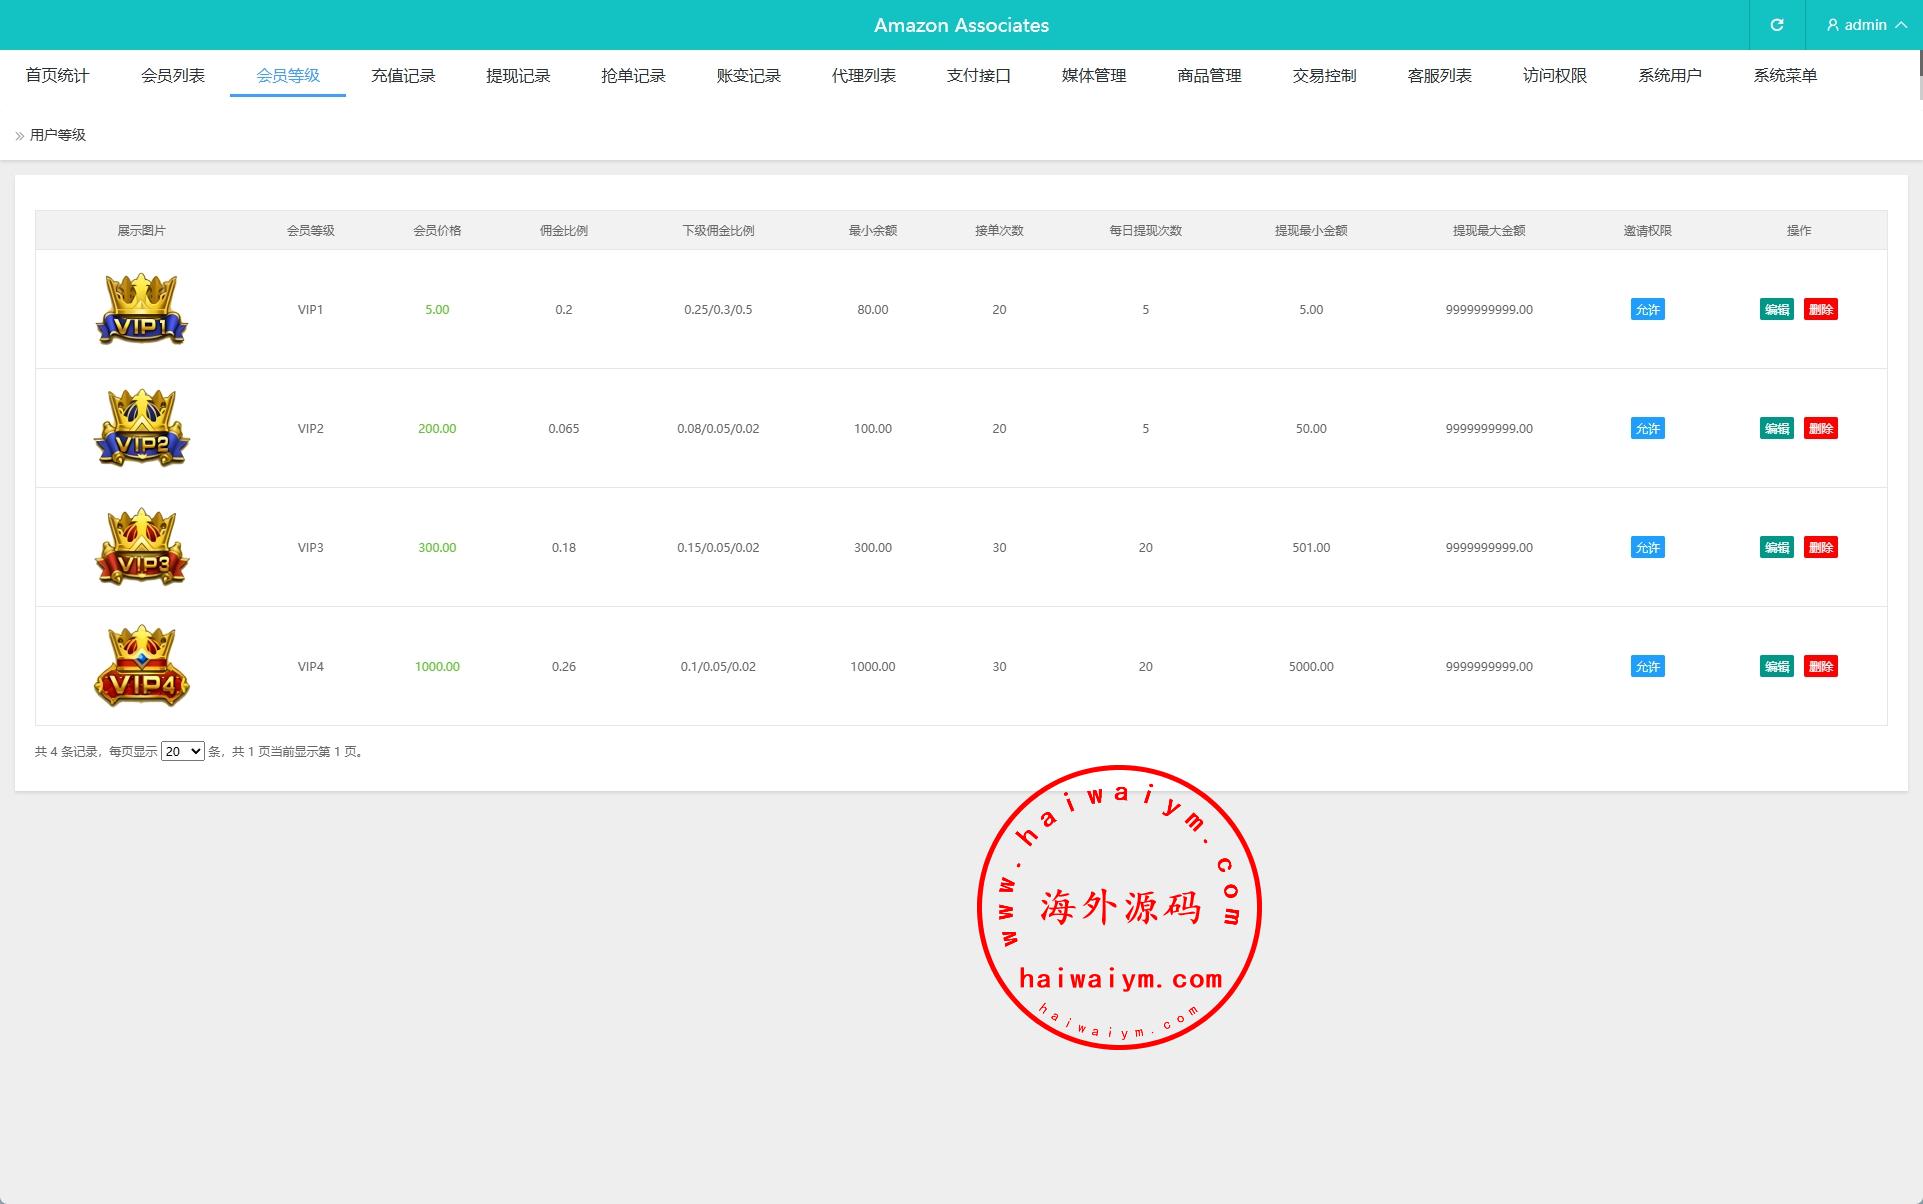
Task: Click the admin user avatar icon
Action: point(1833,25)
